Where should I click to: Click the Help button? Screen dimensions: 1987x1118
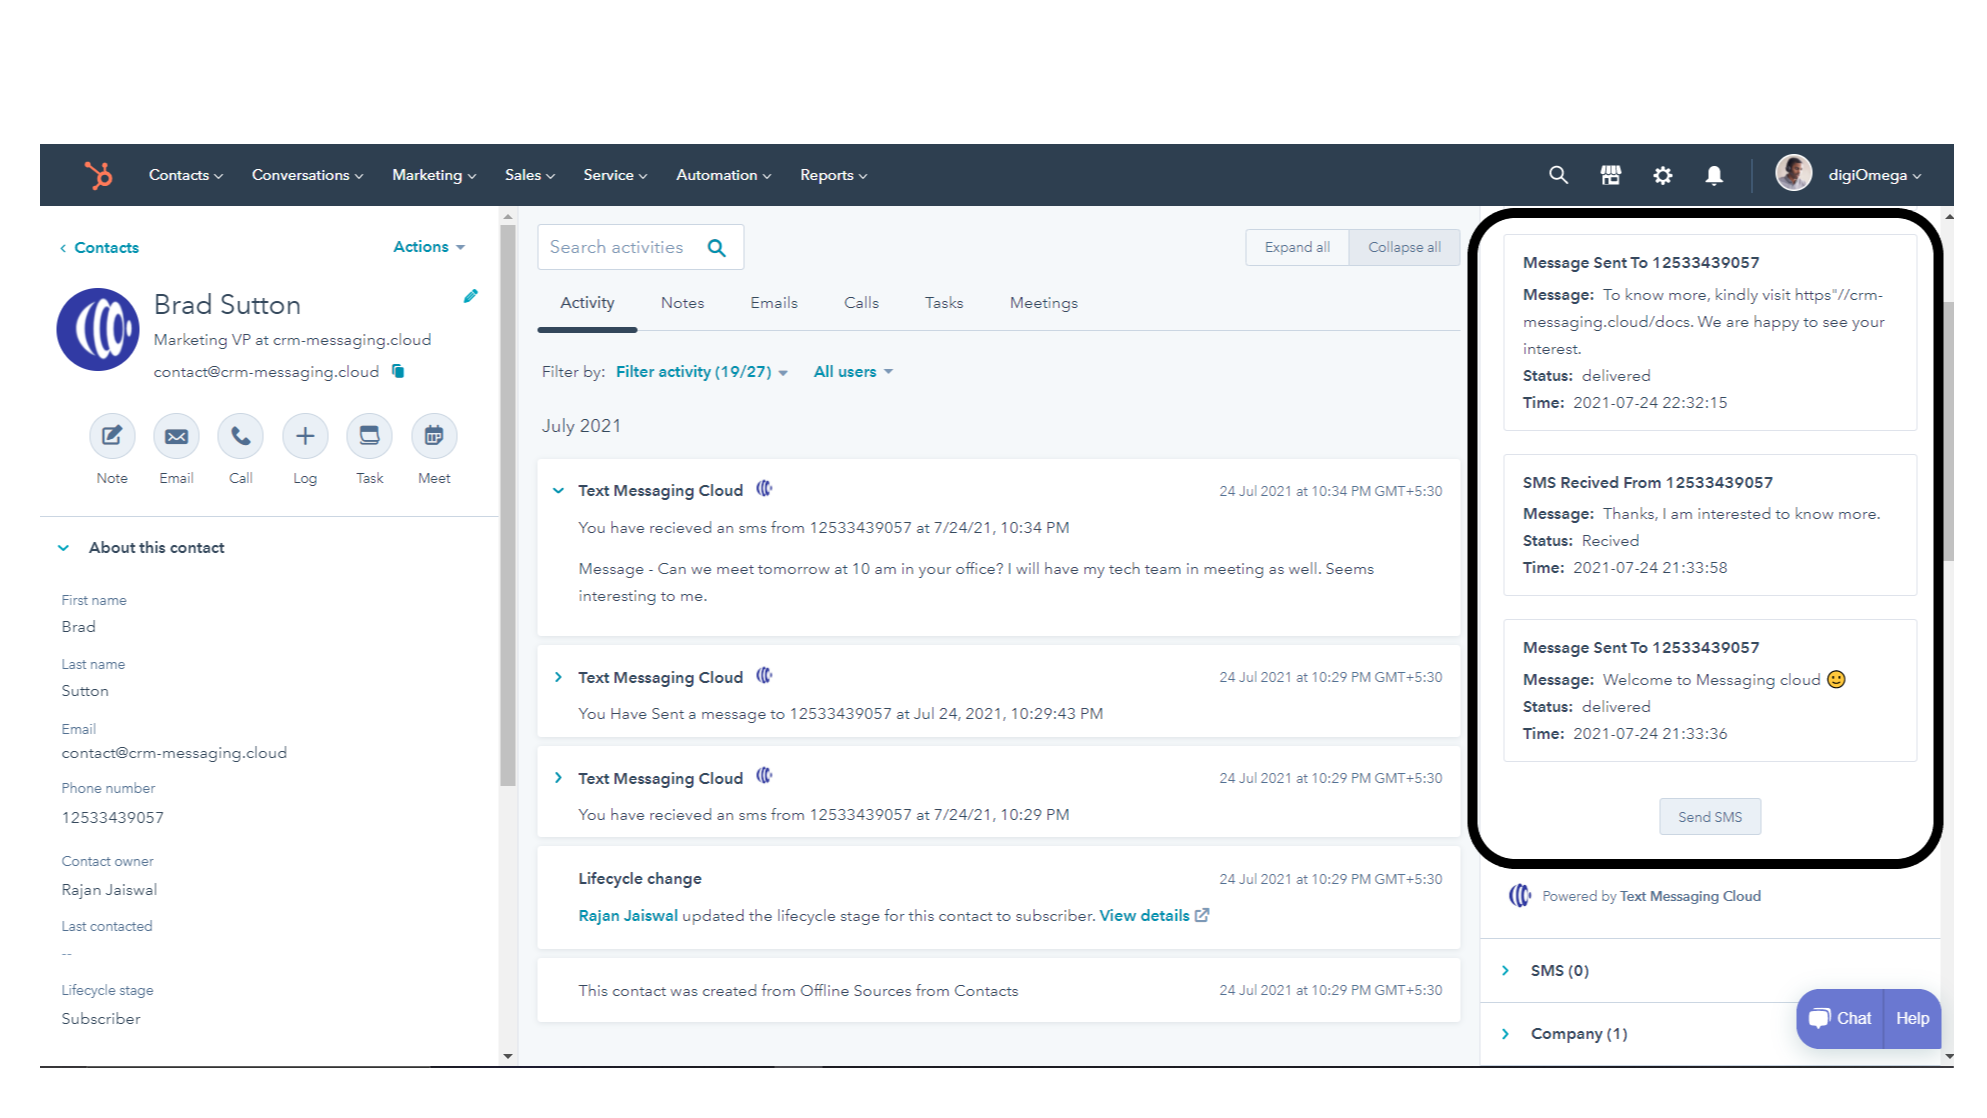pos(1912,1018)
